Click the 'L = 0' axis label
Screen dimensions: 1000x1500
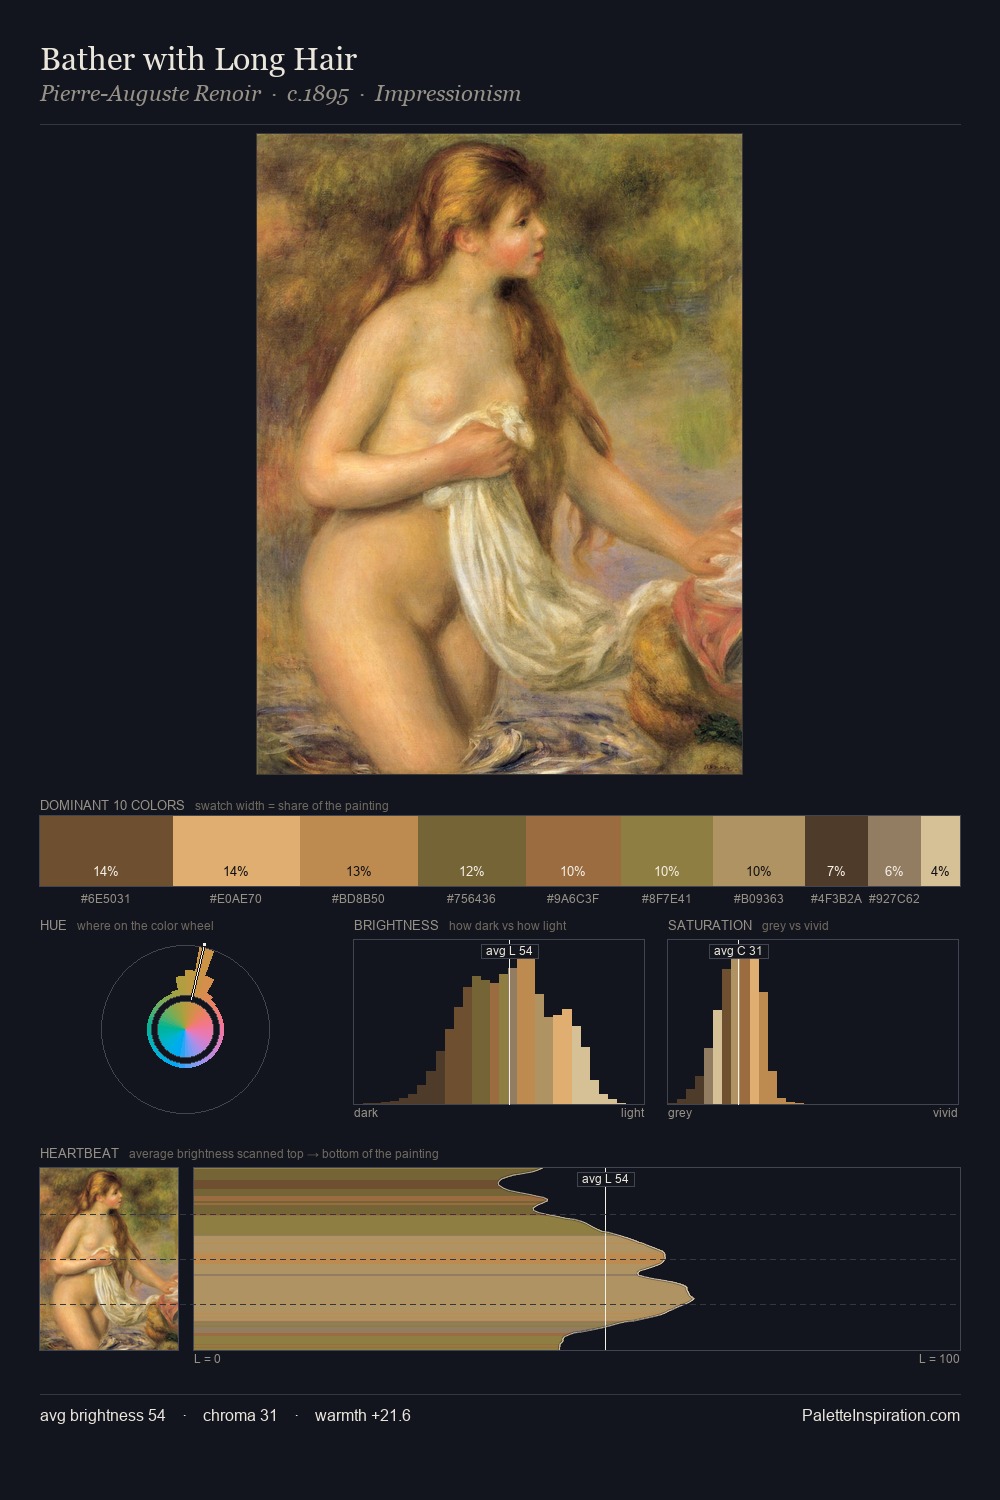207,1359
